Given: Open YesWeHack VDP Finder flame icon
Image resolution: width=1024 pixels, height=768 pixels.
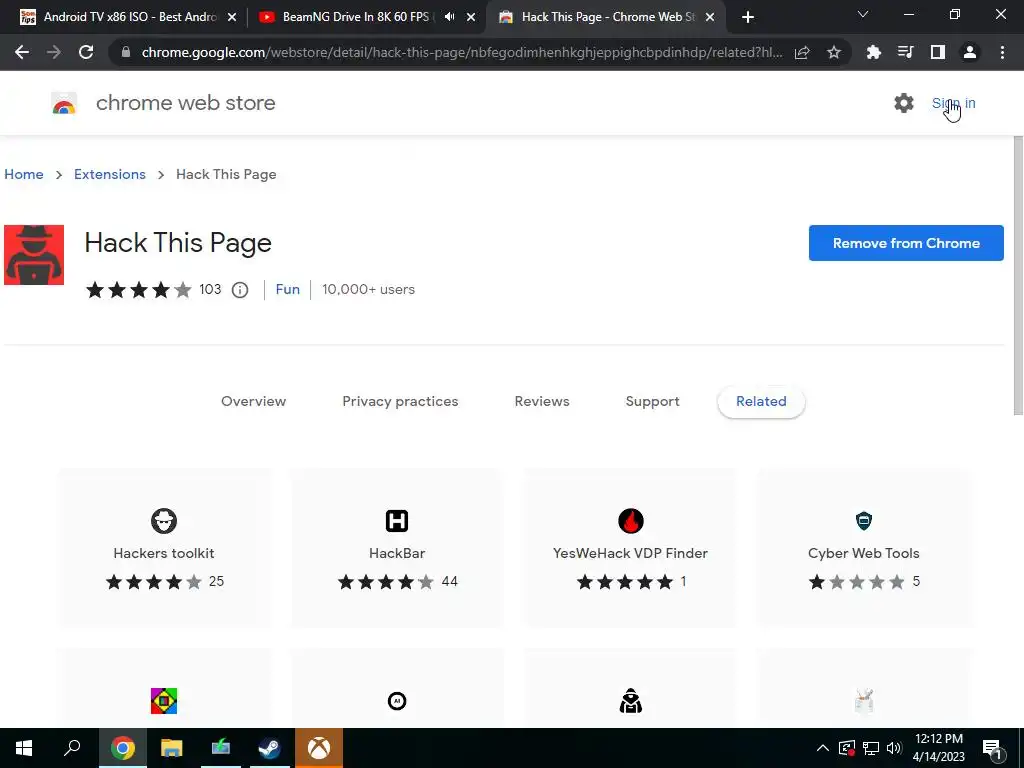Looking at the screenshot, I should tap(631, 520).
